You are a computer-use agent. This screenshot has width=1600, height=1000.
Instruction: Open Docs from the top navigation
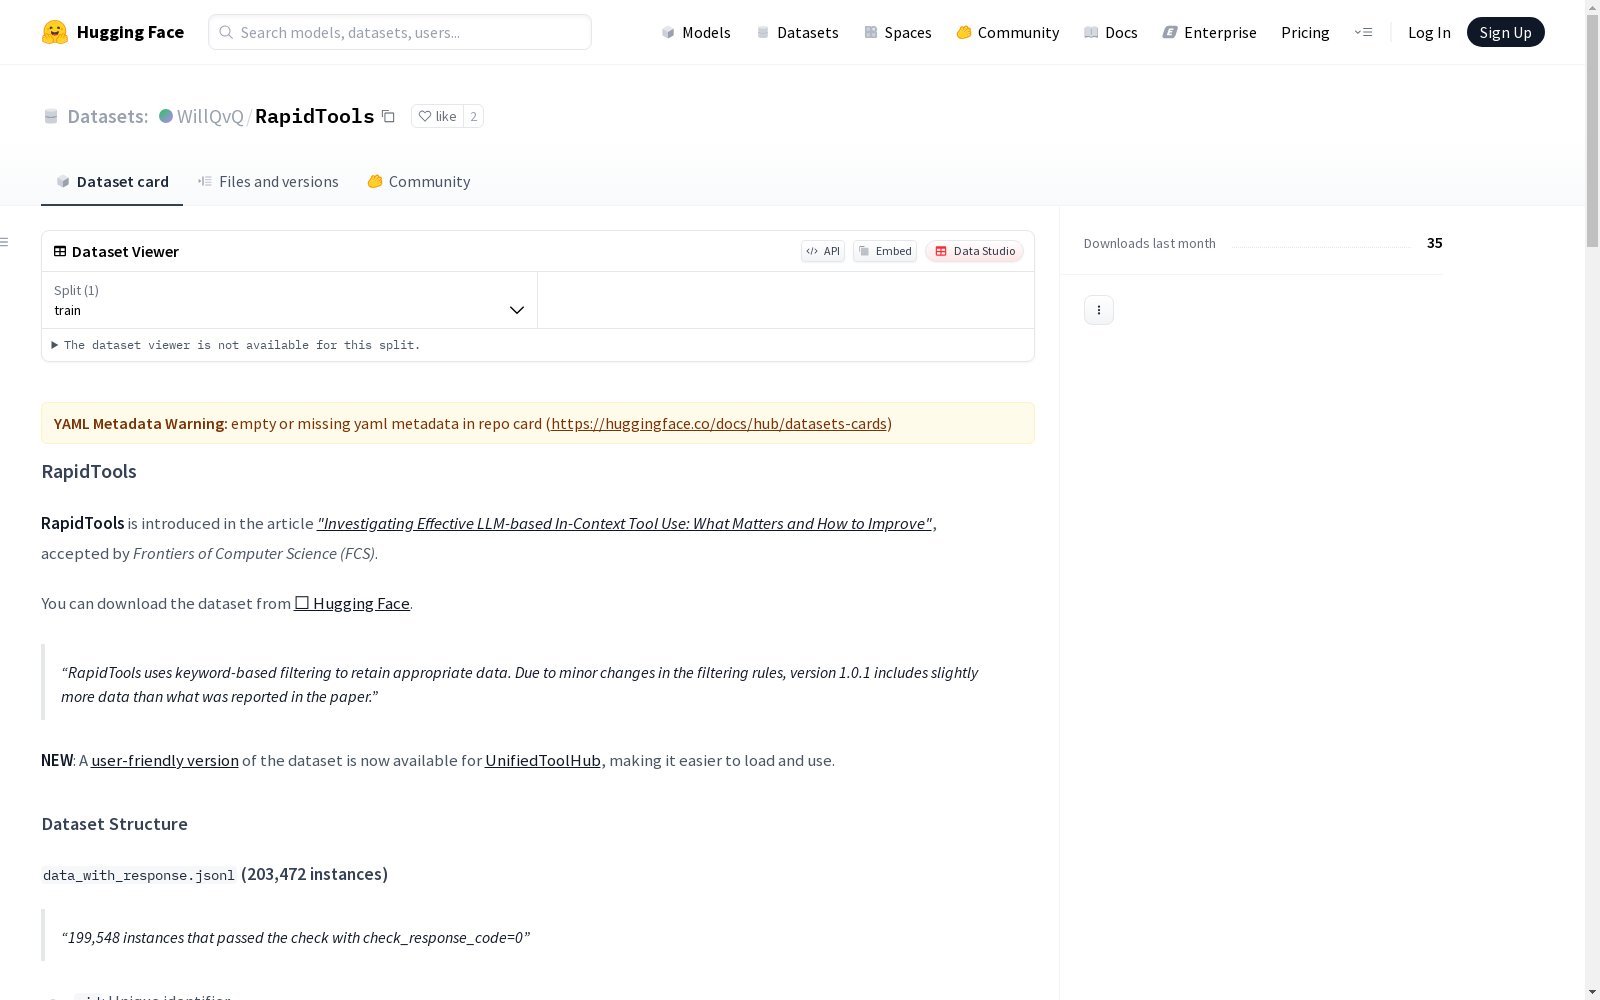click(1110, 32)
